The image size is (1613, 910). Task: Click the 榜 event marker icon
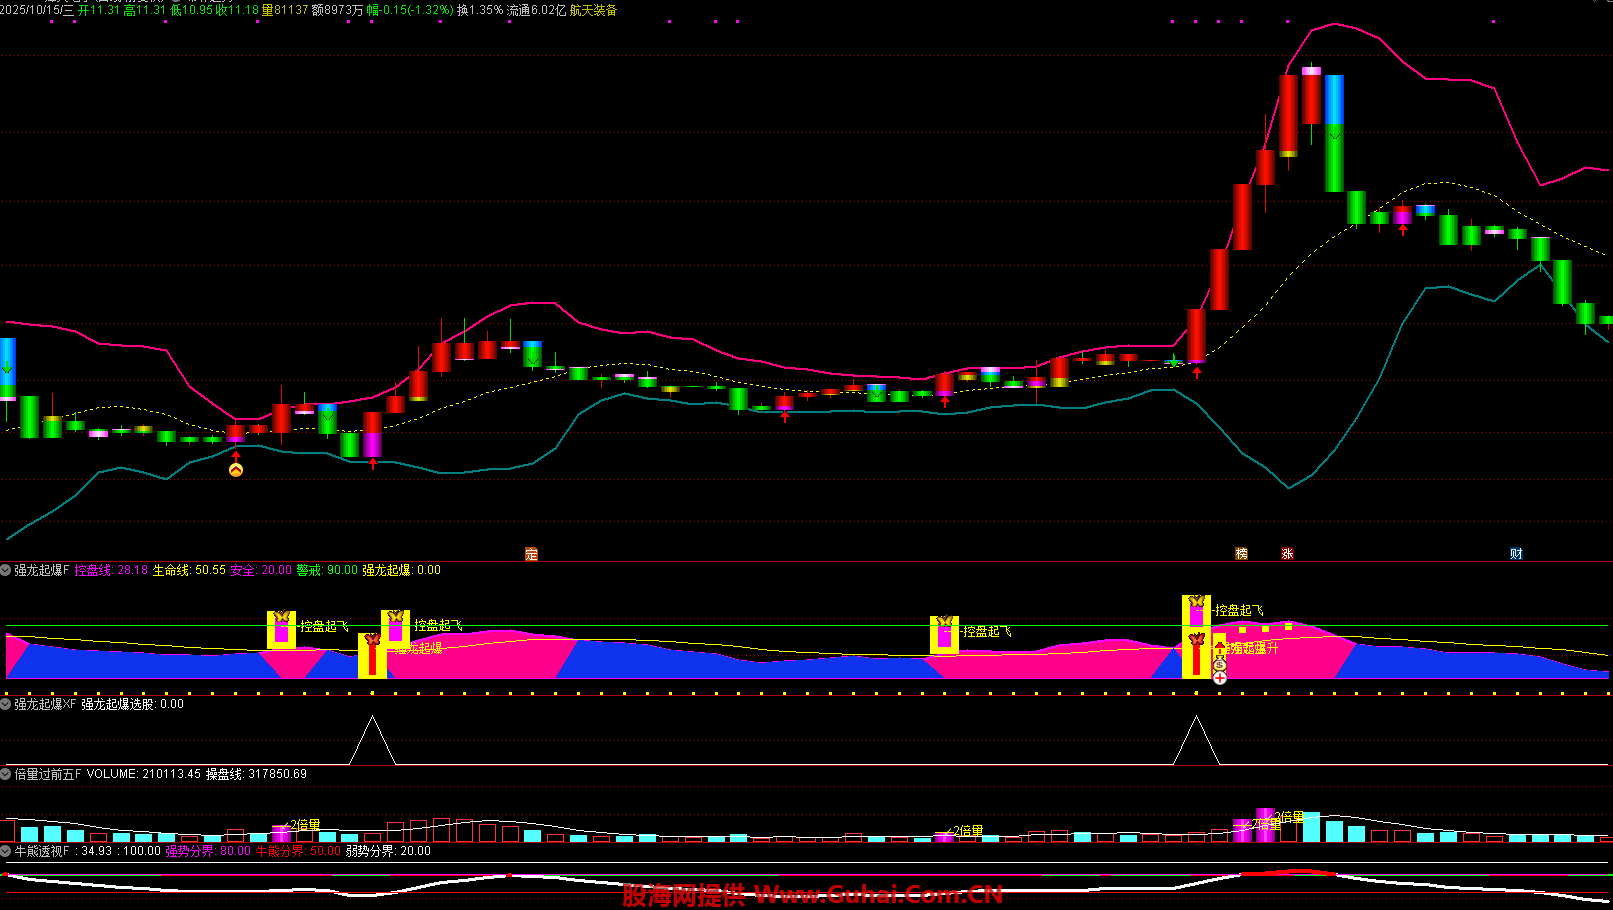point(1241,554)
